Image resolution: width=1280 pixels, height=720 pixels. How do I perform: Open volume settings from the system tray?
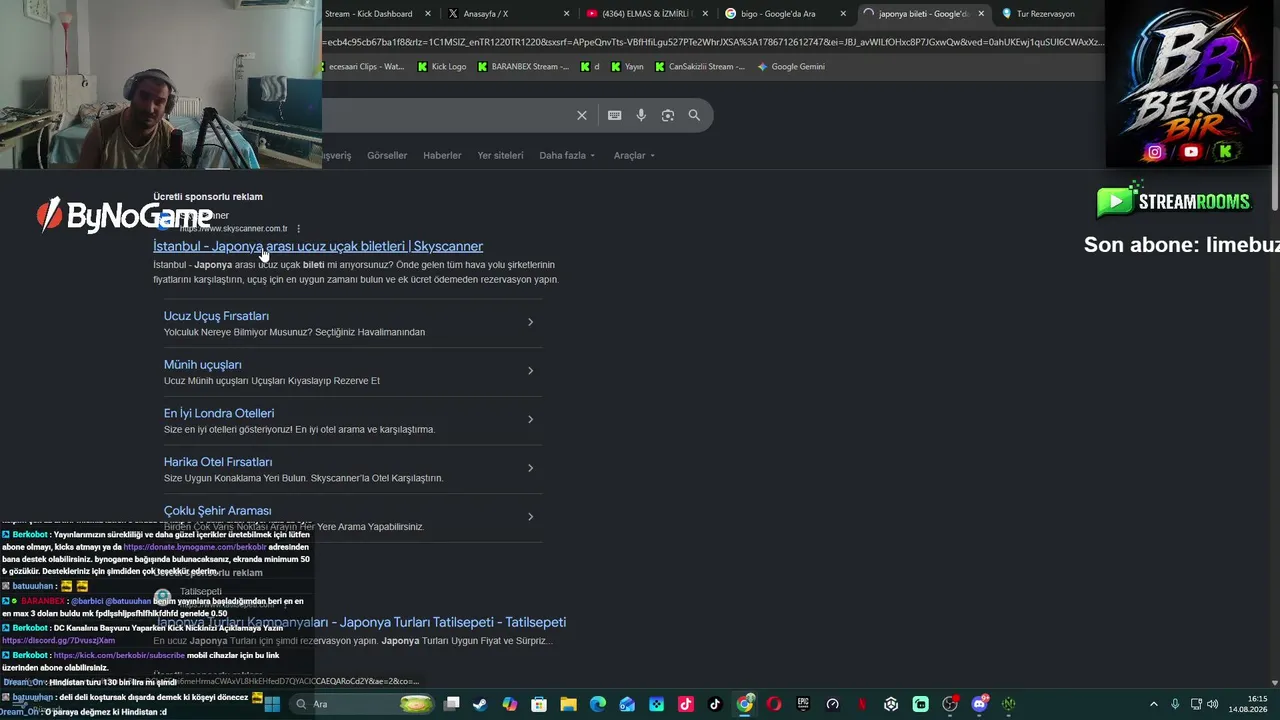coord(1213,704)
